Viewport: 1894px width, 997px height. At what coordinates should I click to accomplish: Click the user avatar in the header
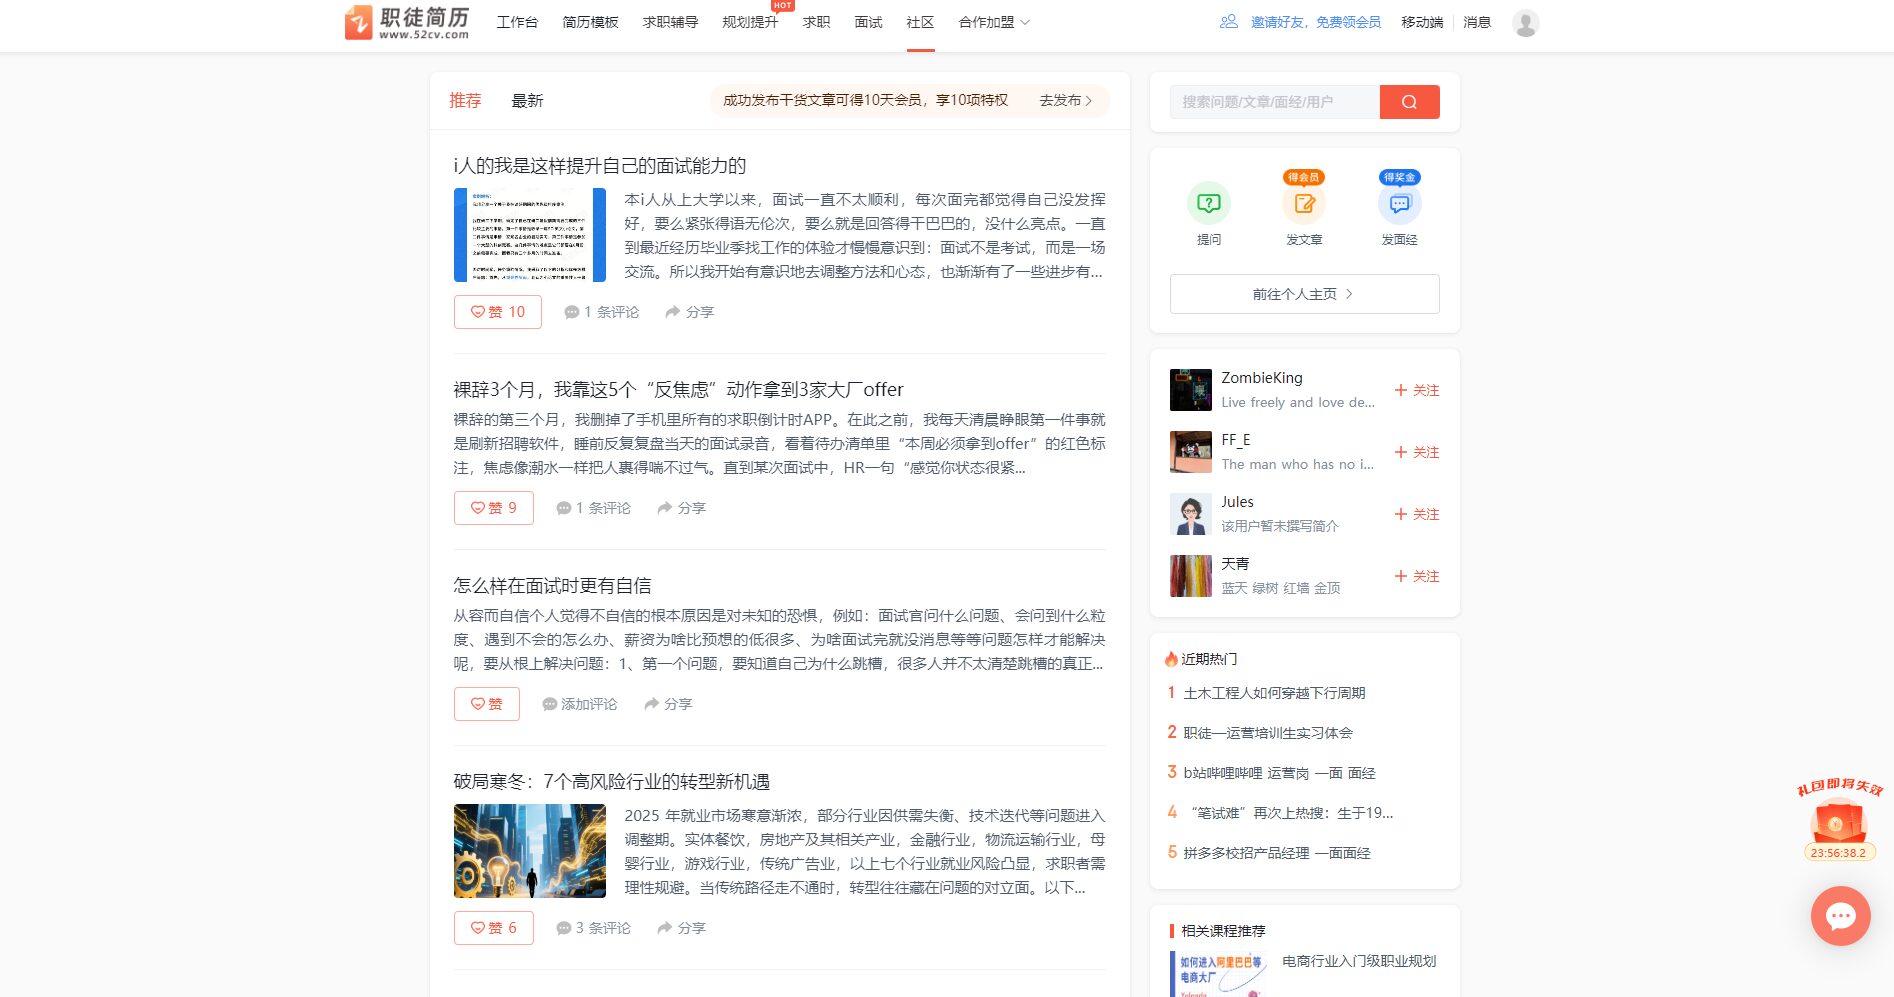coord(1525,21)
